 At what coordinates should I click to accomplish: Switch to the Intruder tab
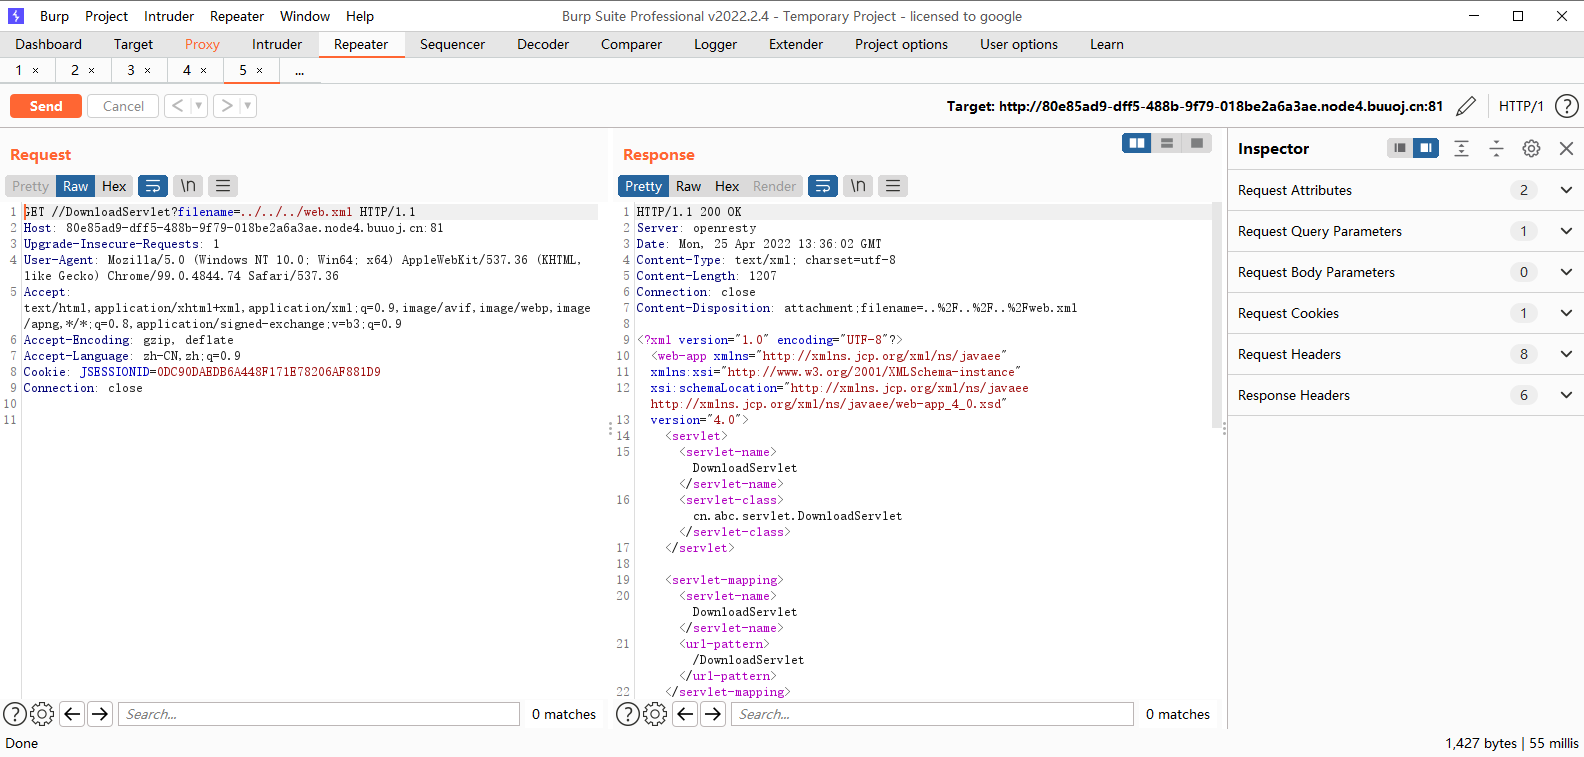[x=277, y=44]
